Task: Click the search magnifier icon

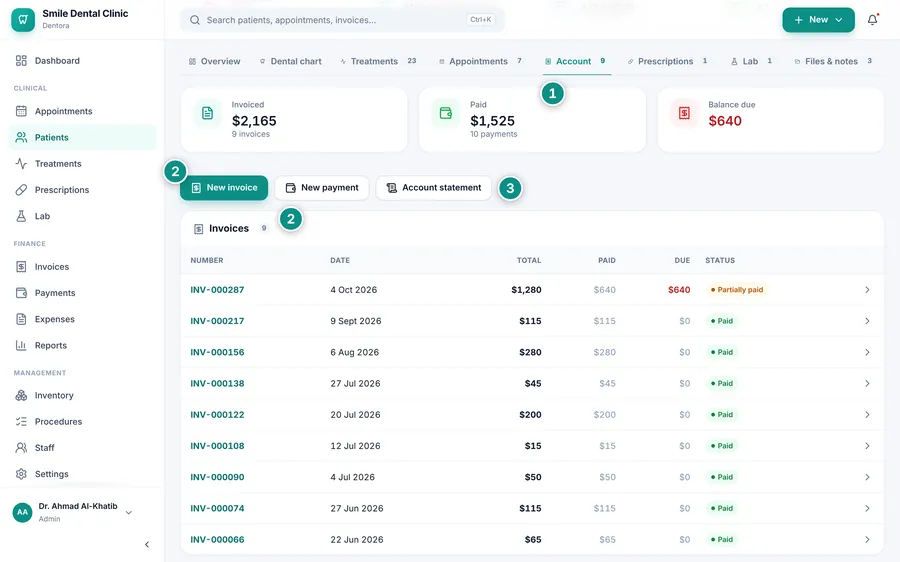Action: [195, 20]
